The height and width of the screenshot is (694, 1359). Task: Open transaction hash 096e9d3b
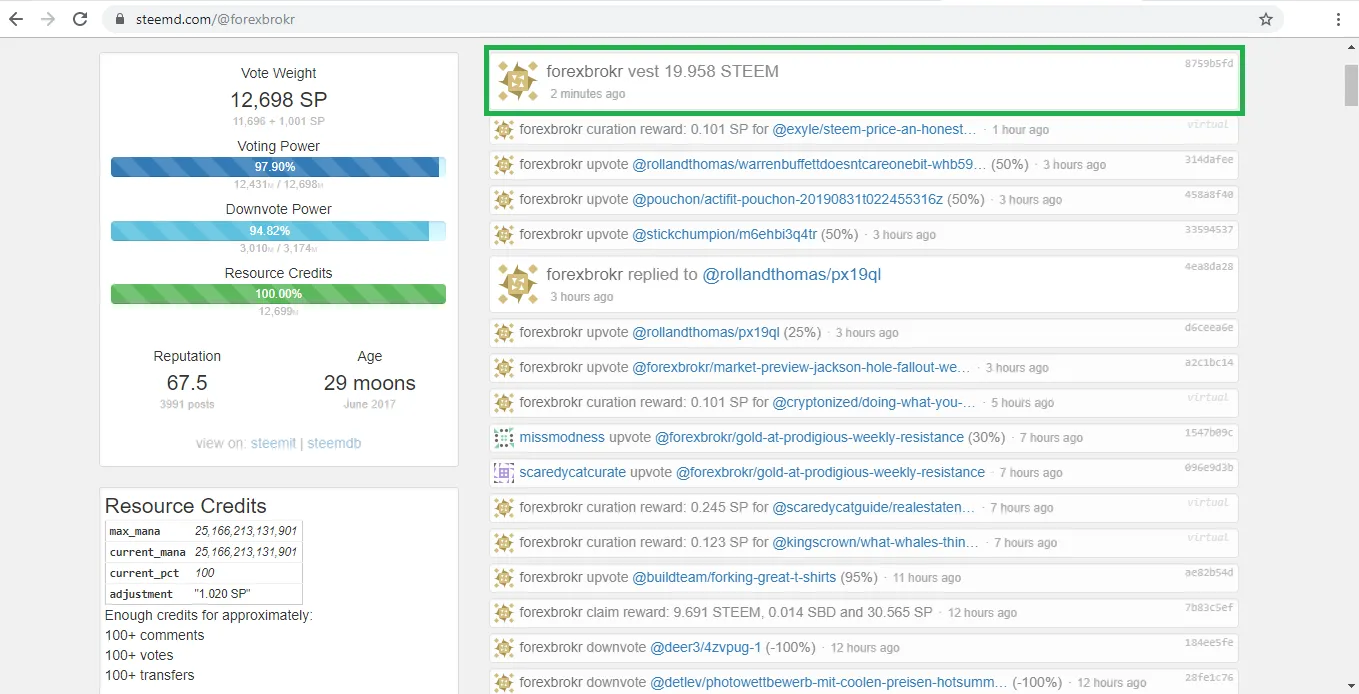tap(1209, 467)
